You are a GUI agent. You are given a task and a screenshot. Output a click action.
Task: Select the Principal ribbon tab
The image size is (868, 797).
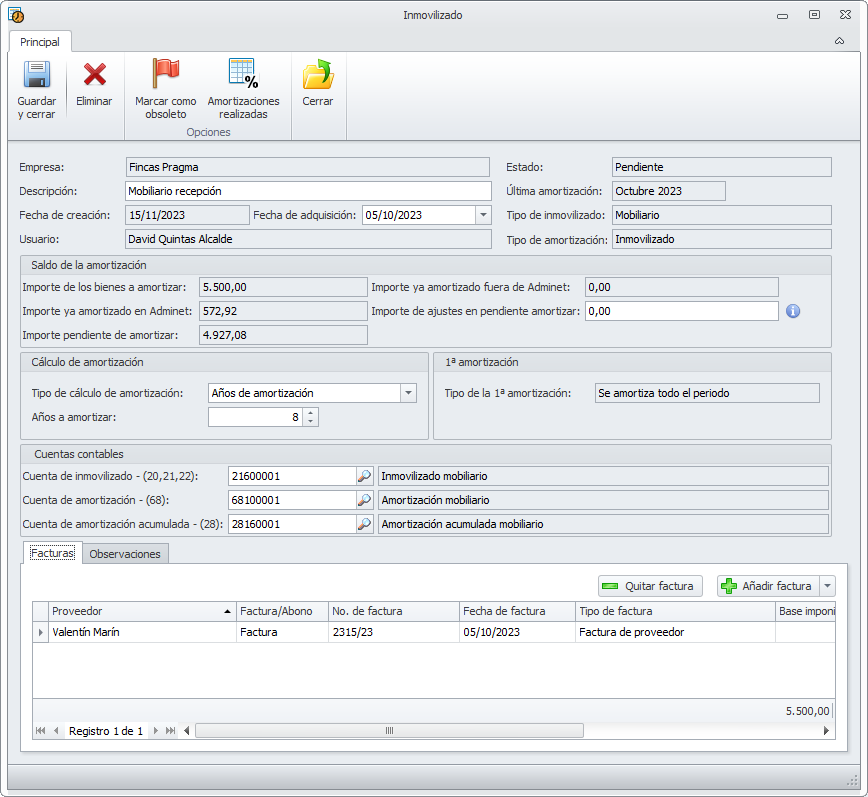point(40,42)
